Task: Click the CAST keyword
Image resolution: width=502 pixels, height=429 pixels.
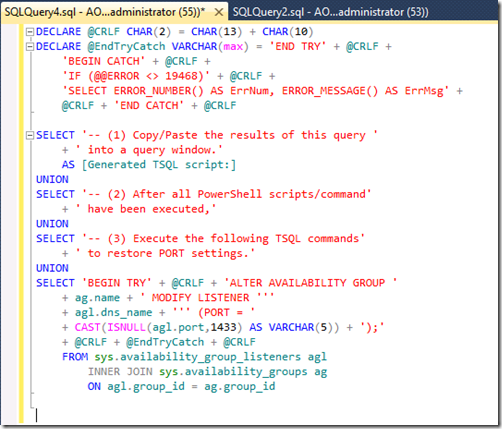Action: point(87,327)
